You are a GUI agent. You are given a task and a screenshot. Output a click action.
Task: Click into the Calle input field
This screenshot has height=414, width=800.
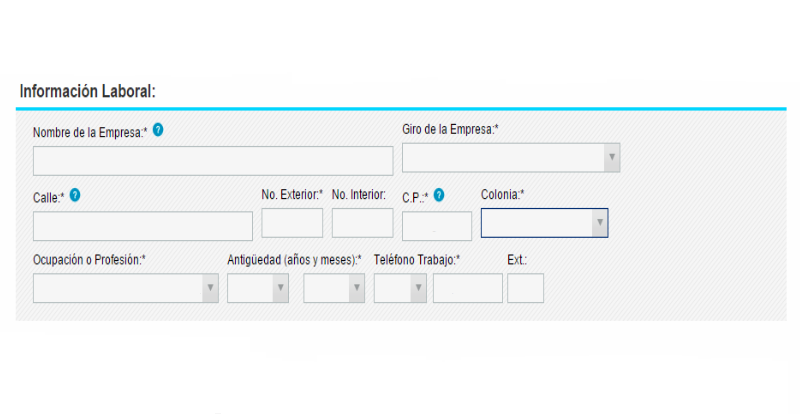point(143,226)
